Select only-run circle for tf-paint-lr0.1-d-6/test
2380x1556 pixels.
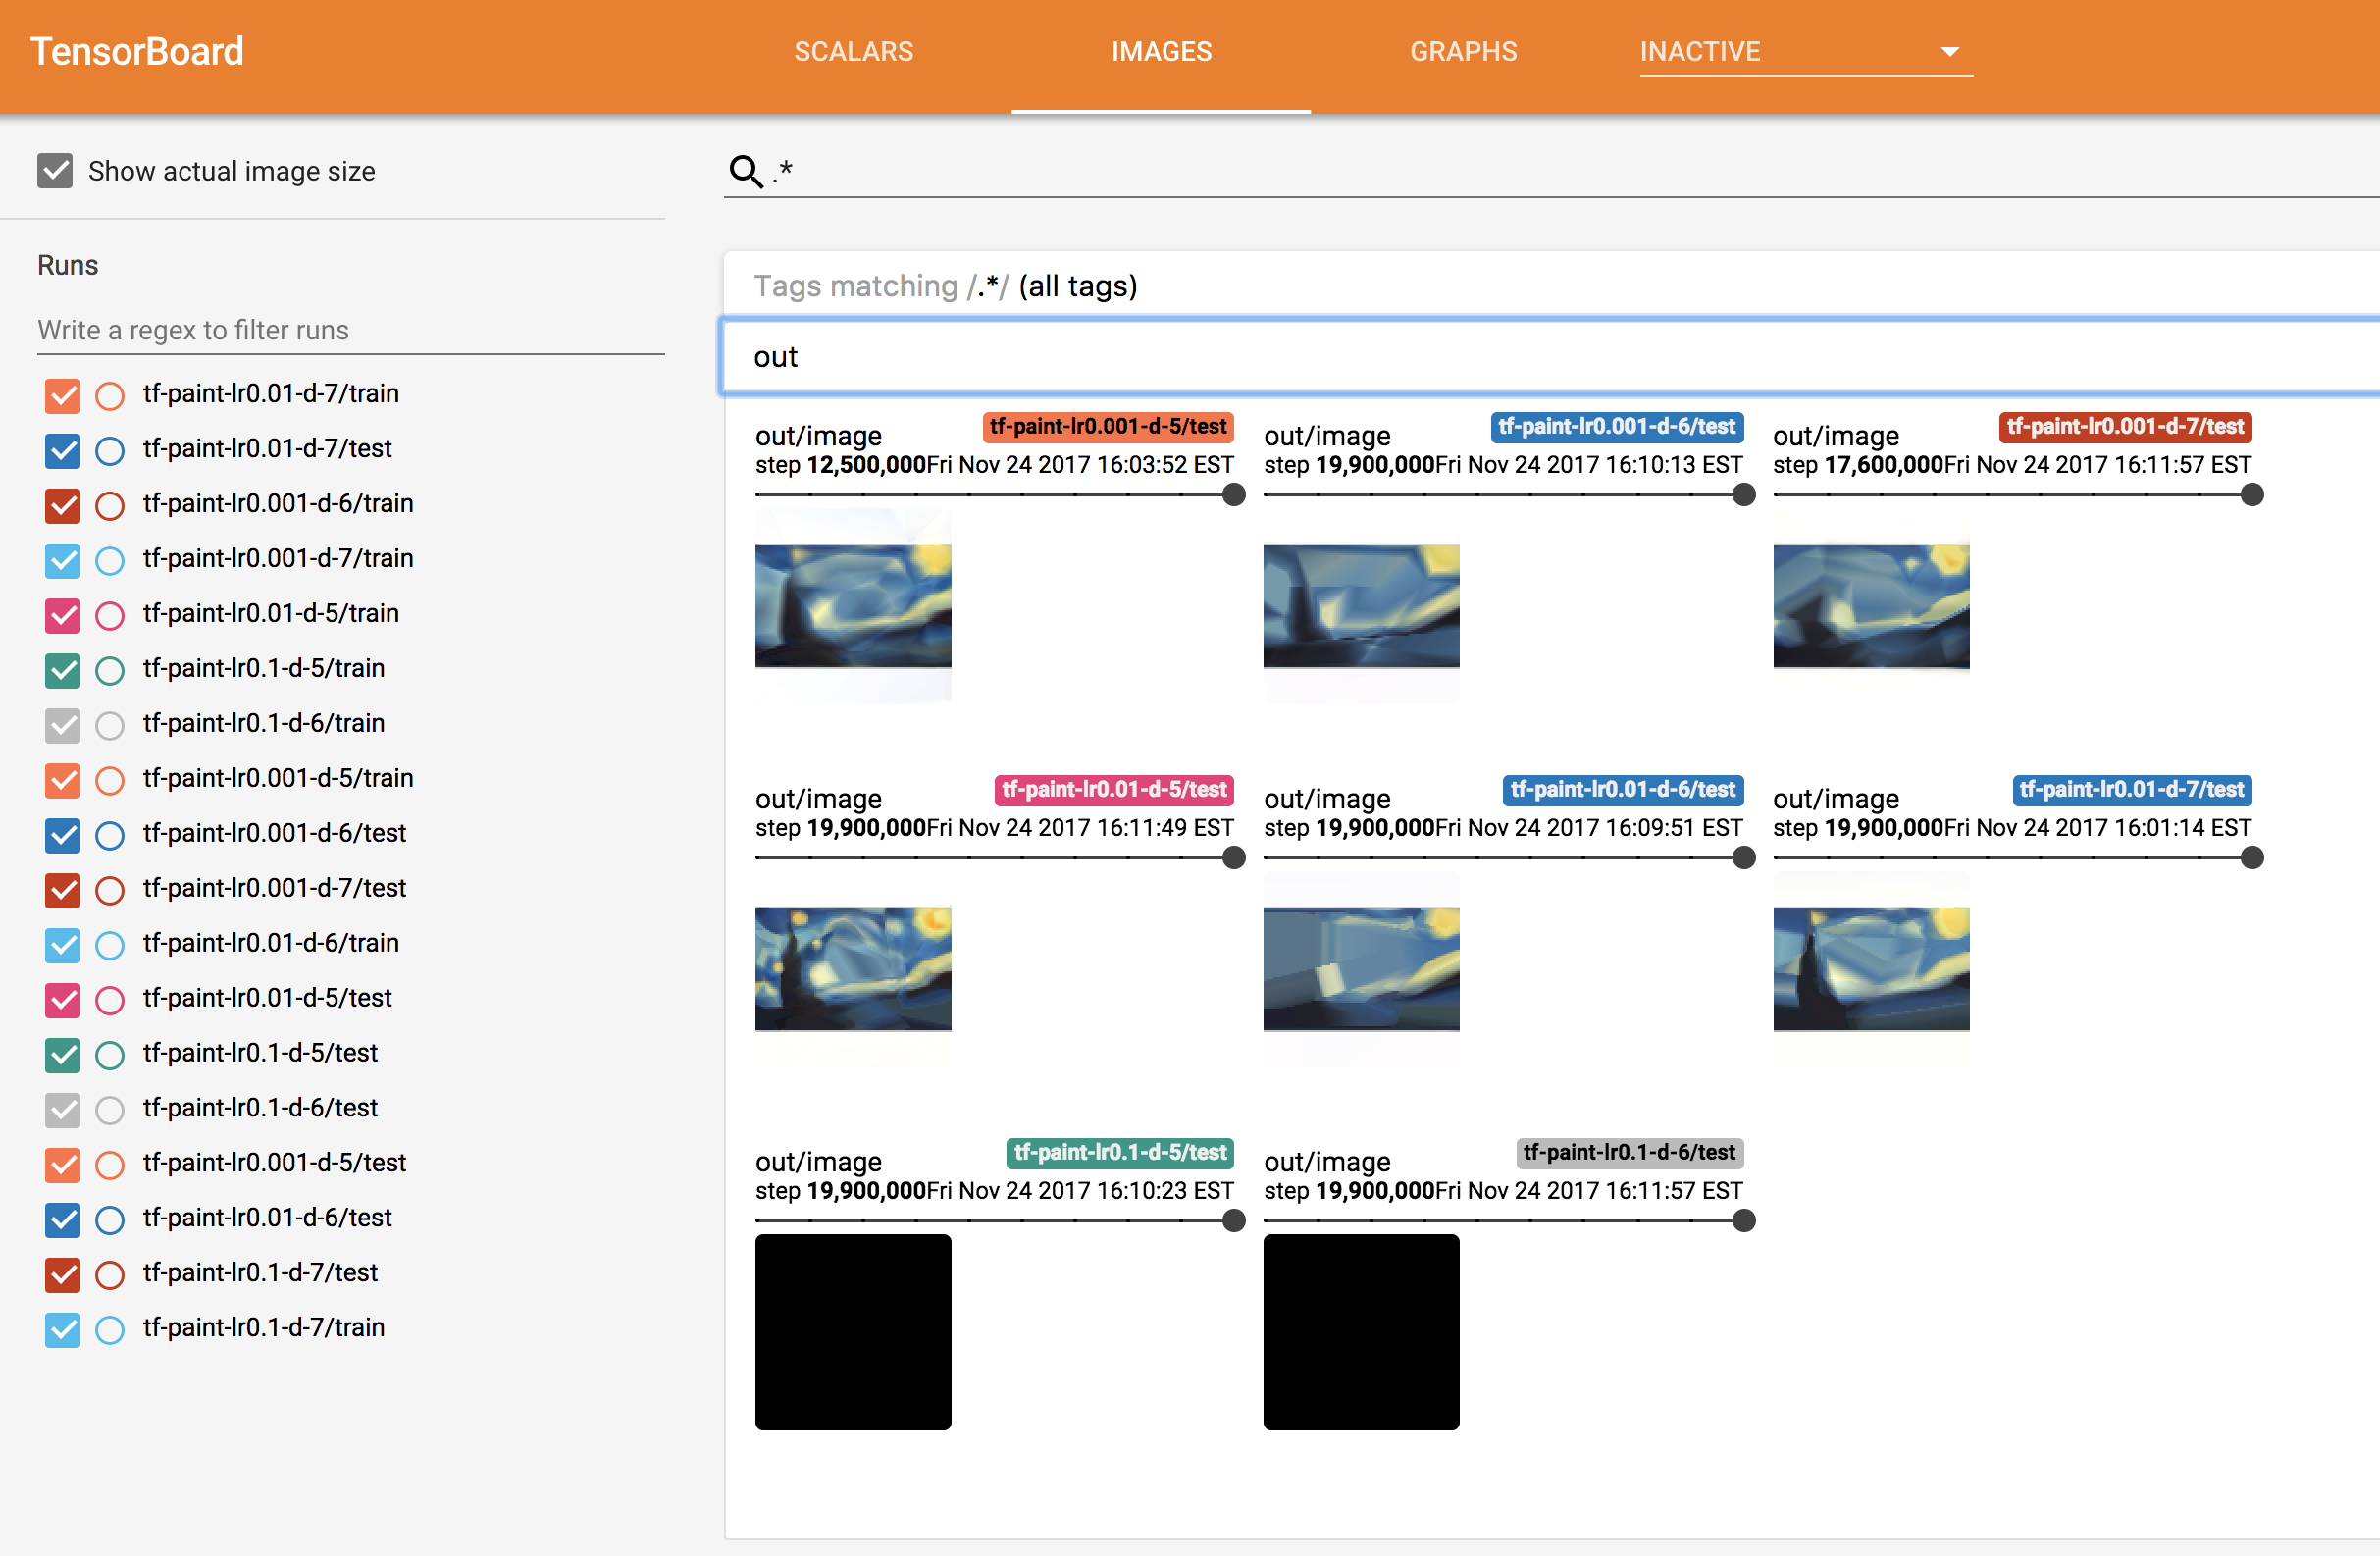(110, 1111)
